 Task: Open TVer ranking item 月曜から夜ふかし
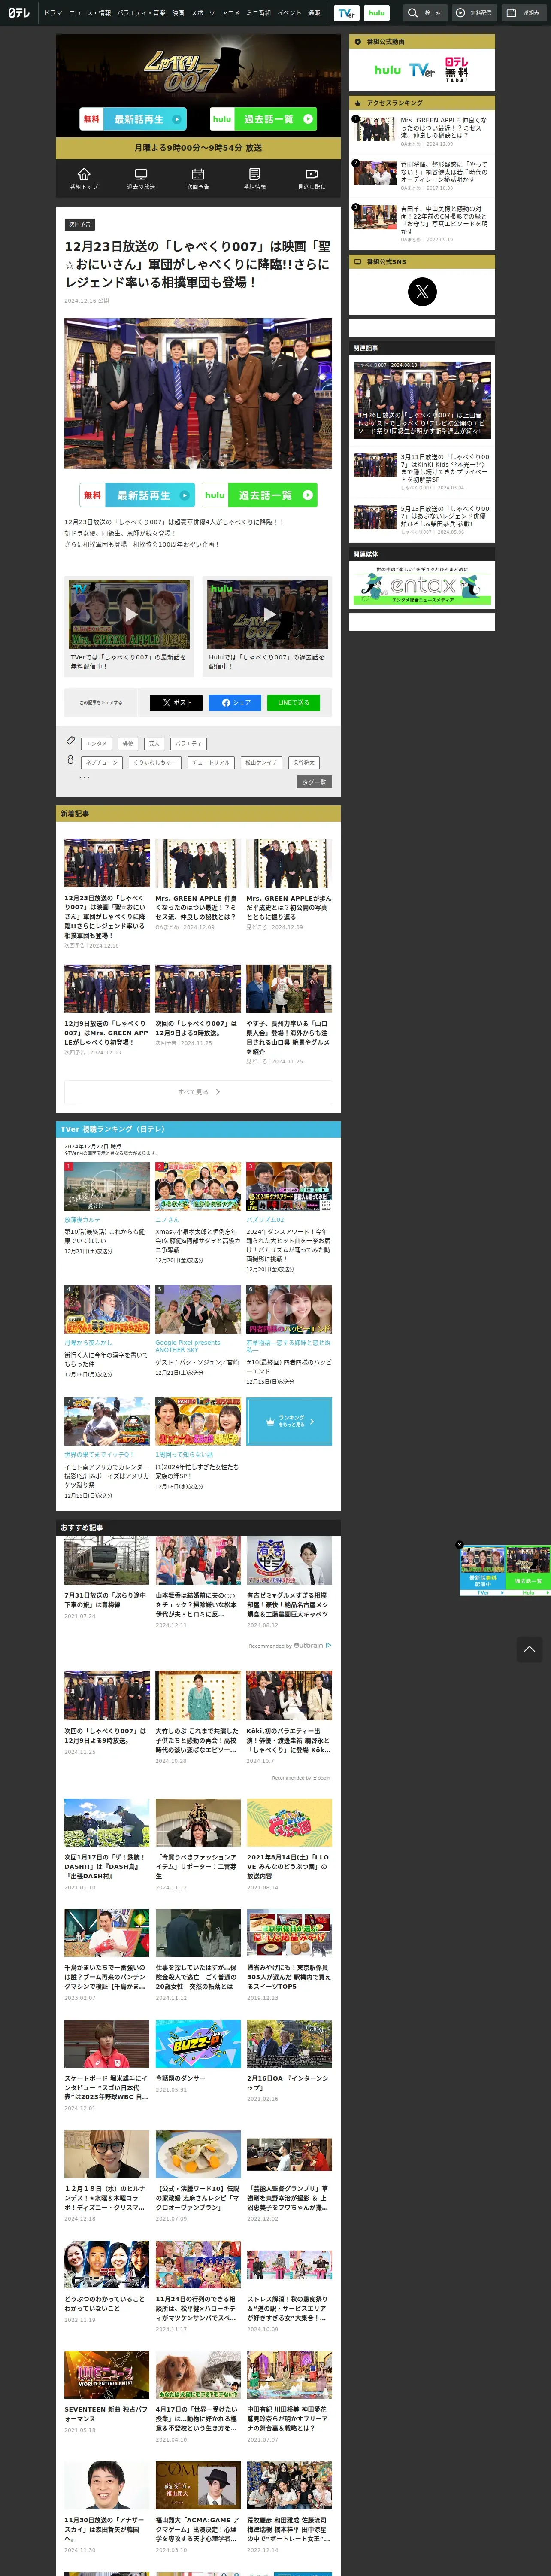tap(107, 1332)
